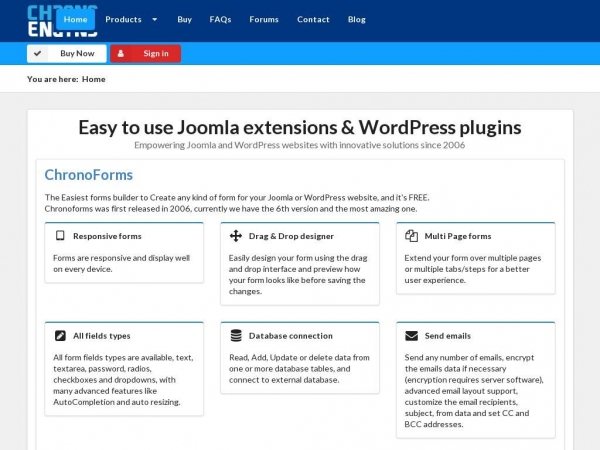The height and width of the screenshot is (450, 600).
Task: Click the Sign in button
Action: (x=145, y=54)
